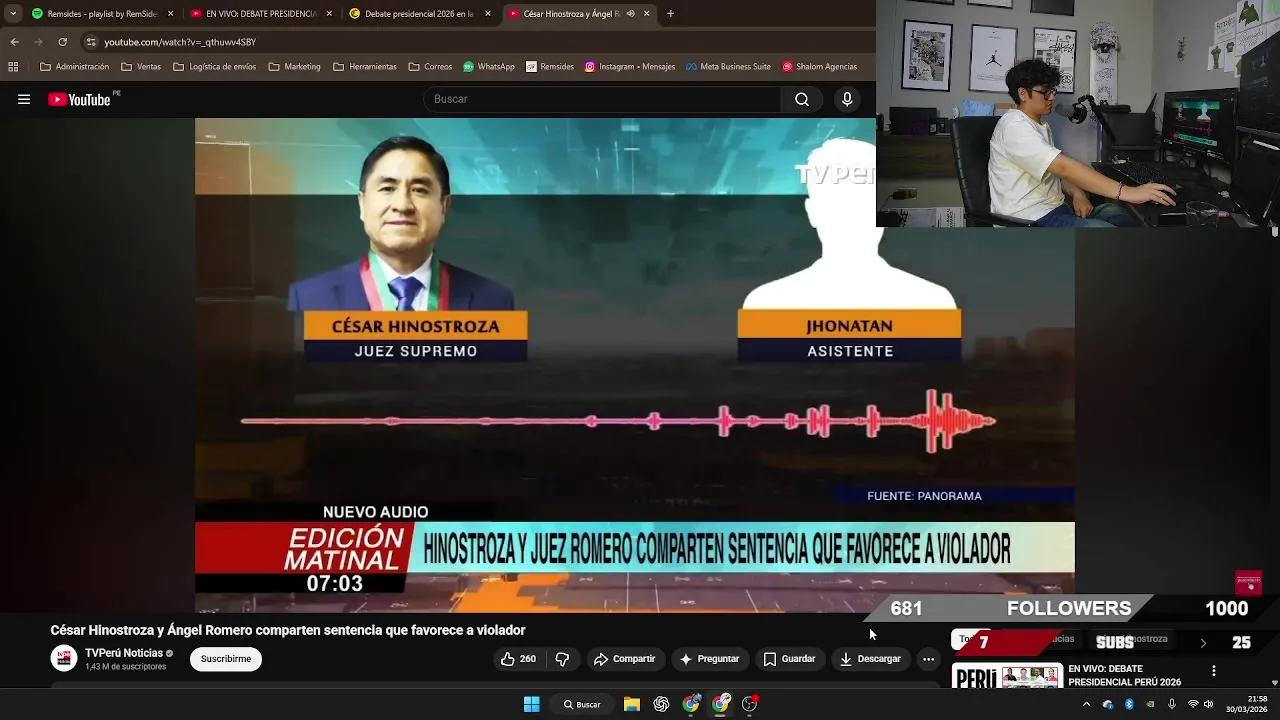Activate voice search microphone icon
The image size is (1280, 720).
(x=847, y=99)
